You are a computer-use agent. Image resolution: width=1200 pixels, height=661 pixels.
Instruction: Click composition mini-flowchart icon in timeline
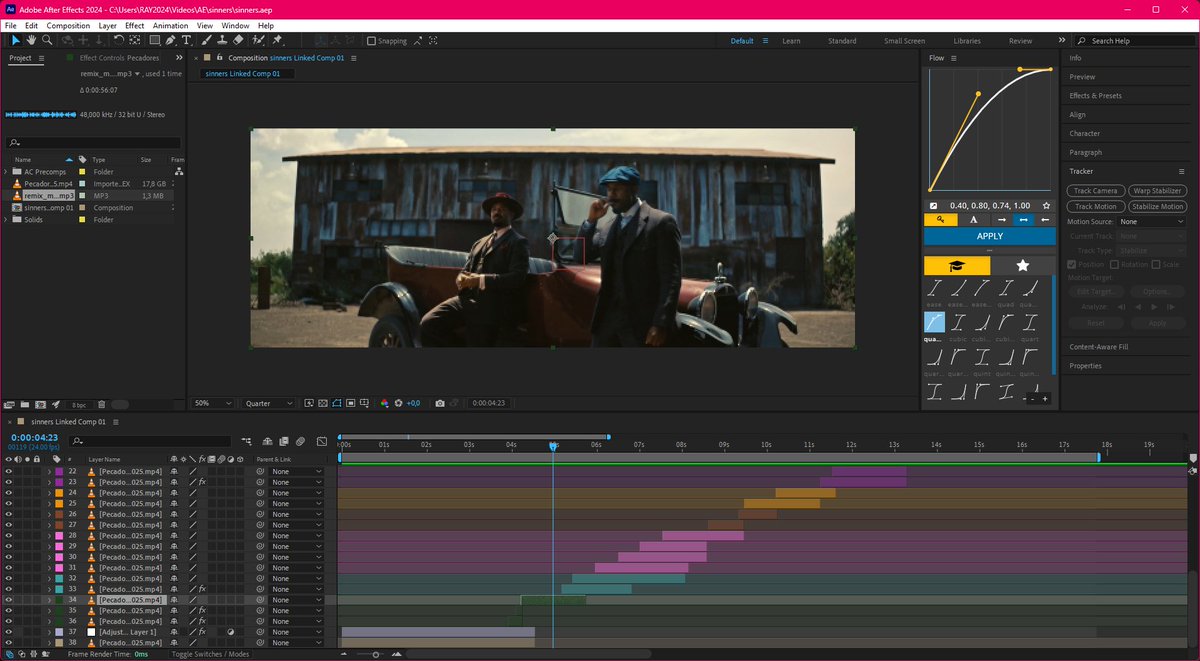(246, 441)
